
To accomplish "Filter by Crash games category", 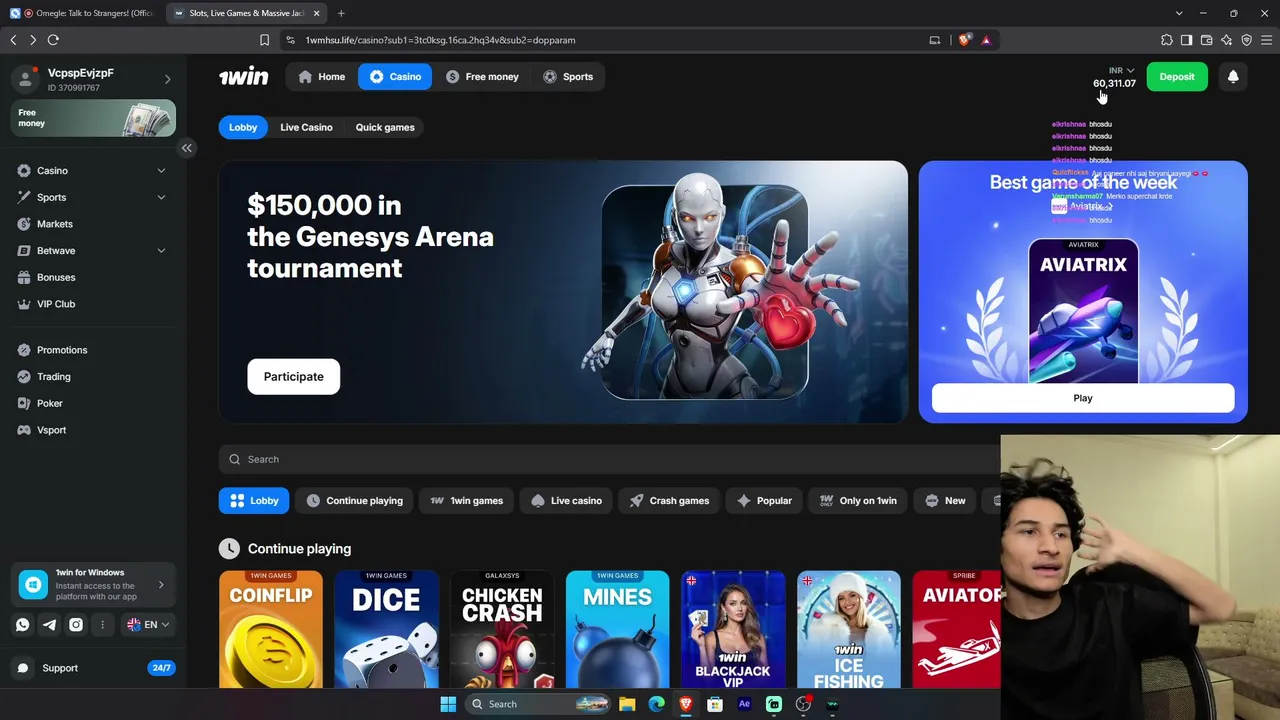I will (670, 501).
